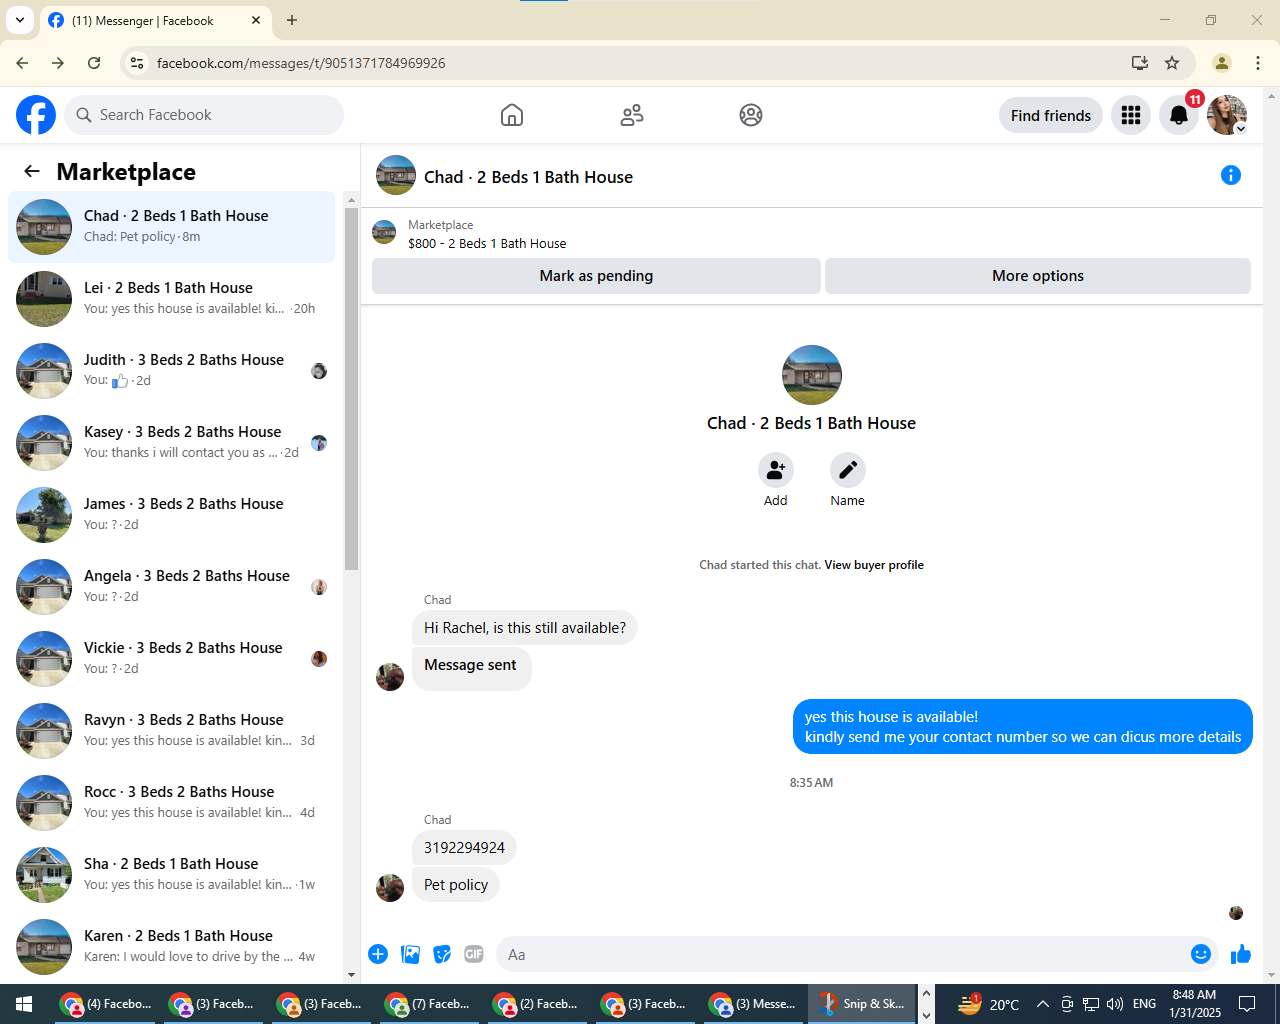Choose a sticker icon in composer

[442, 954]
